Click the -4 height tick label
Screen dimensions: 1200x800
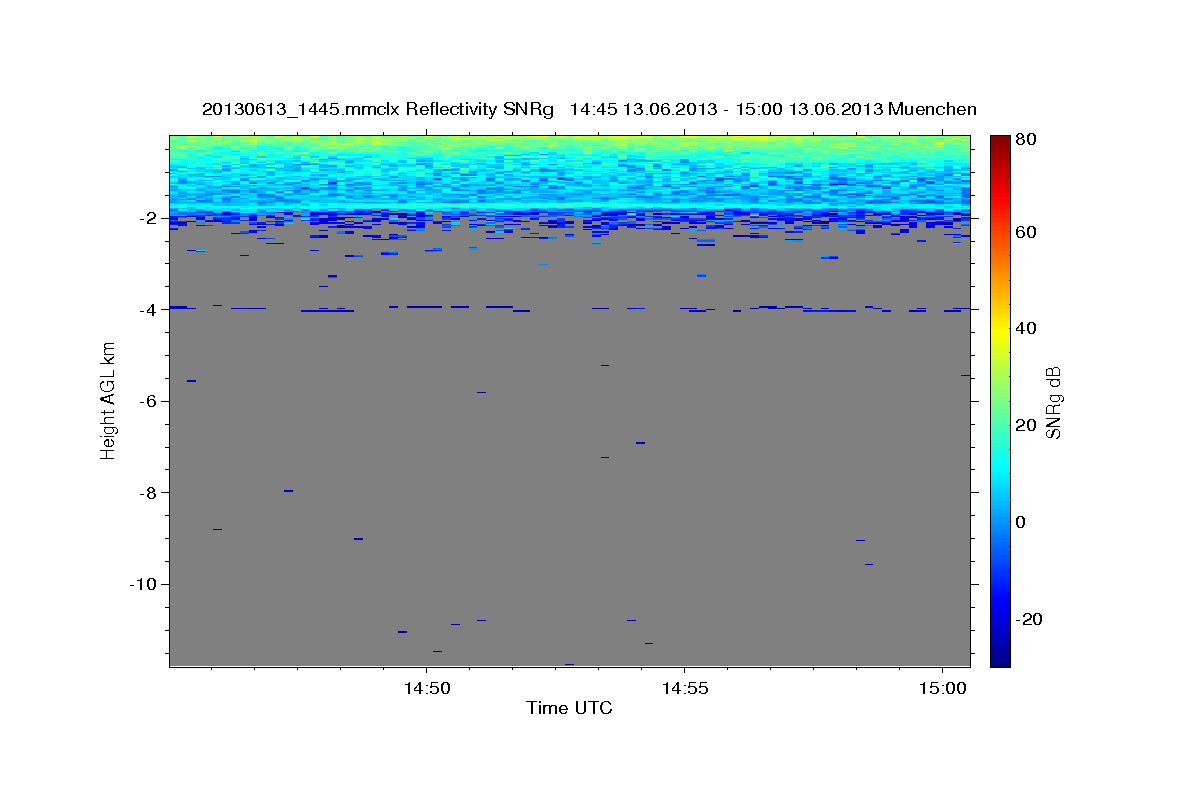tap(147, 310)
